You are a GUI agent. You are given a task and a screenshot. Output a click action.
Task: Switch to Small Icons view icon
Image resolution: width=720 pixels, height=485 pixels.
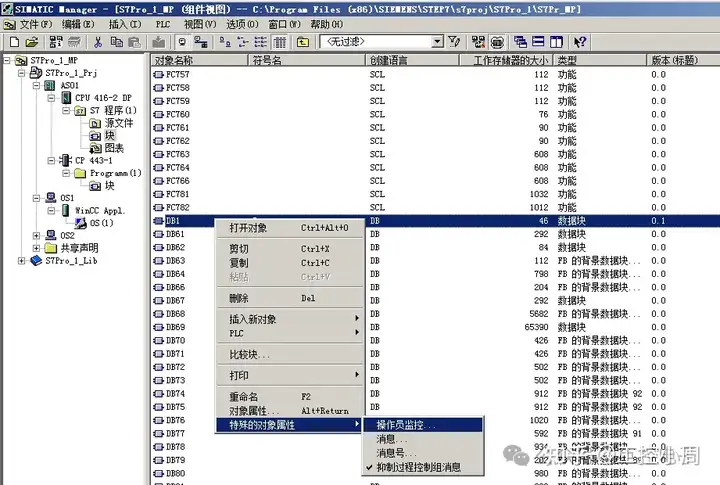pos(243,42)
